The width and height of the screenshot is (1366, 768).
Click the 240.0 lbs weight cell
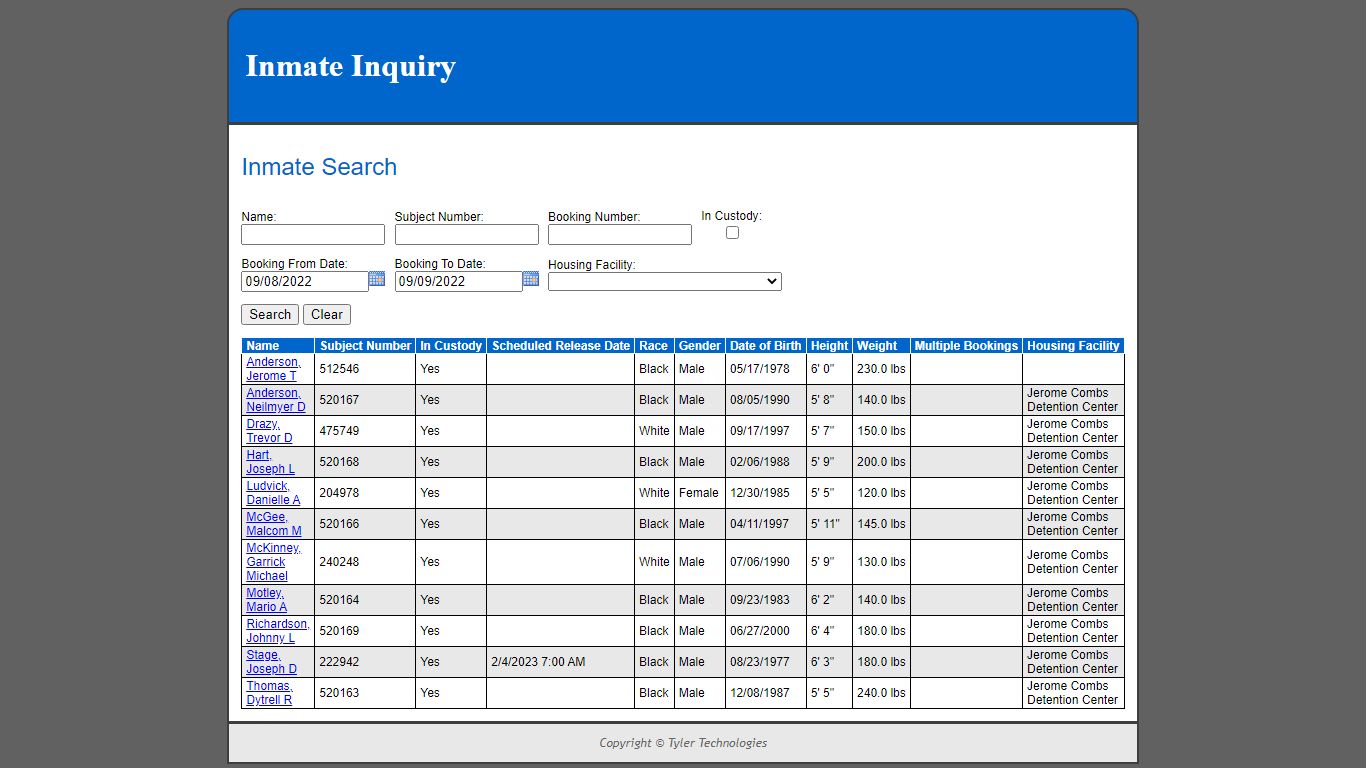pos(881,693)
